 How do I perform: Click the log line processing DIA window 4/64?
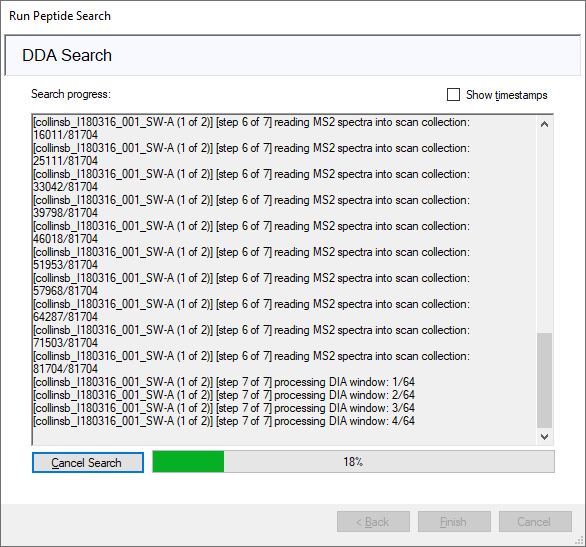click(x=224, y=421)
